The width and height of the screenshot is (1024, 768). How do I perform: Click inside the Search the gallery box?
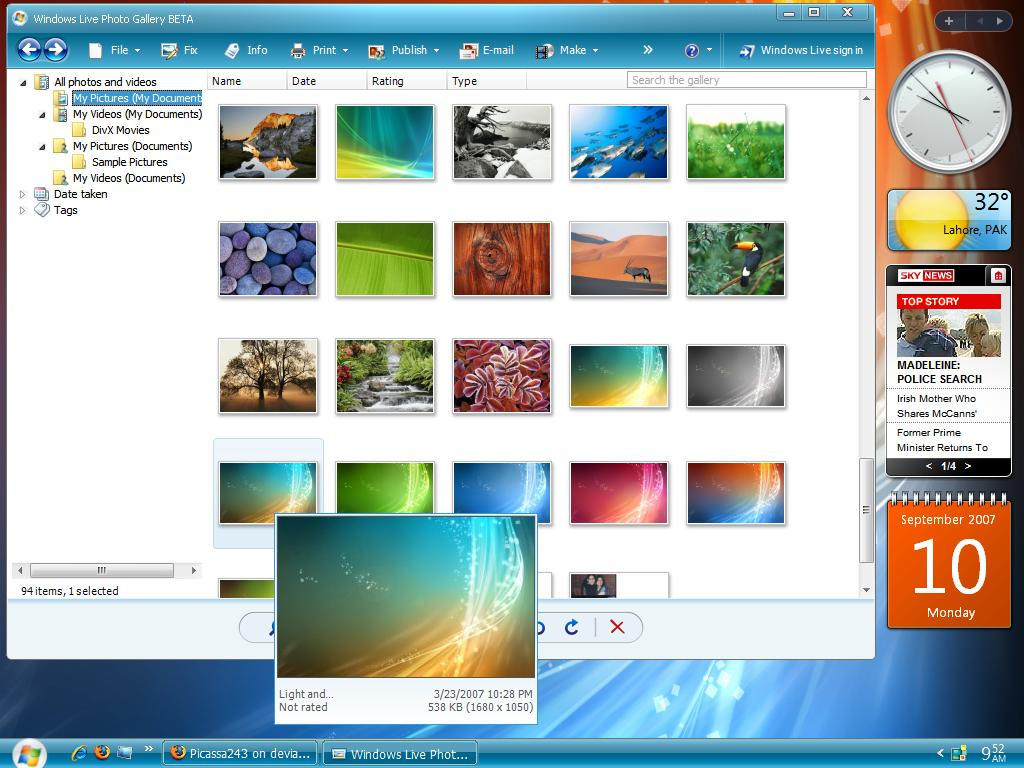[745, 79]
